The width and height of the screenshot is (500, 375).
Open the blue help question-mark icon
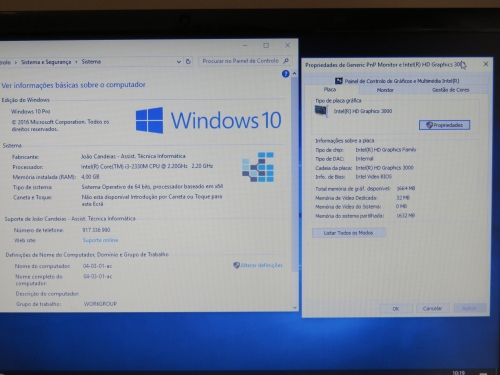(x=286, y=74)
